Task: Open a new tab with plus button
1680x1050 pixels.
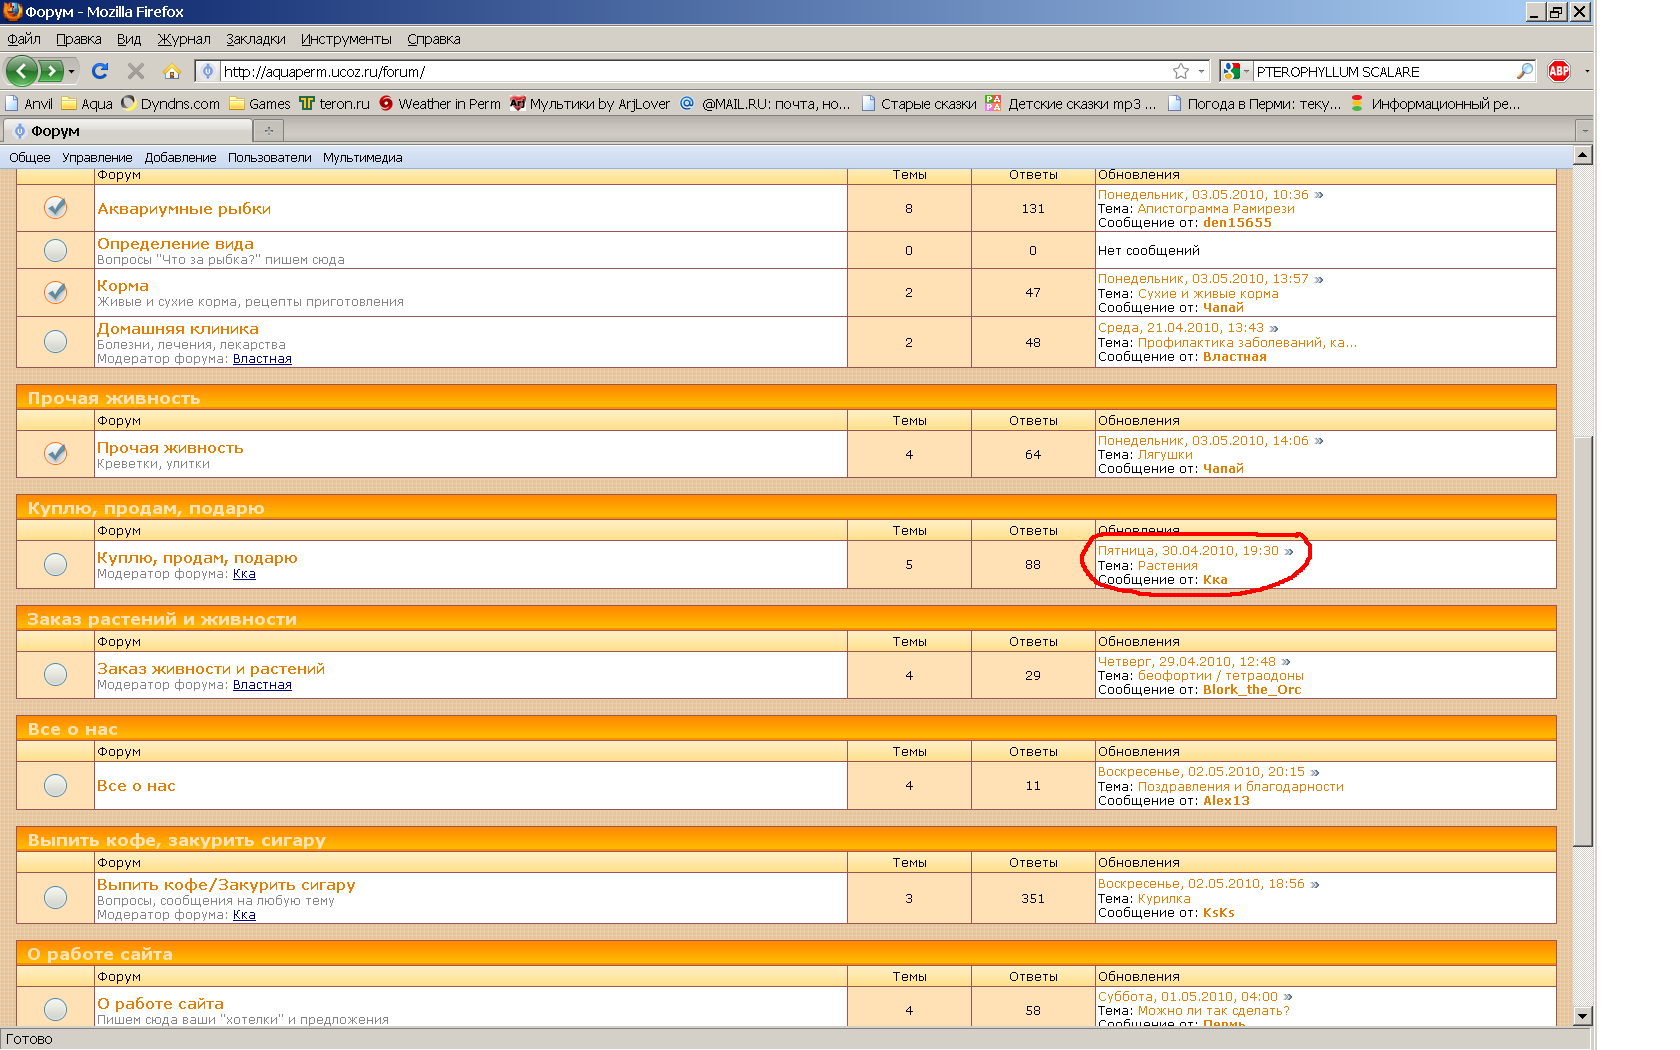Action: pyautogui.click(x=269, y=130)
